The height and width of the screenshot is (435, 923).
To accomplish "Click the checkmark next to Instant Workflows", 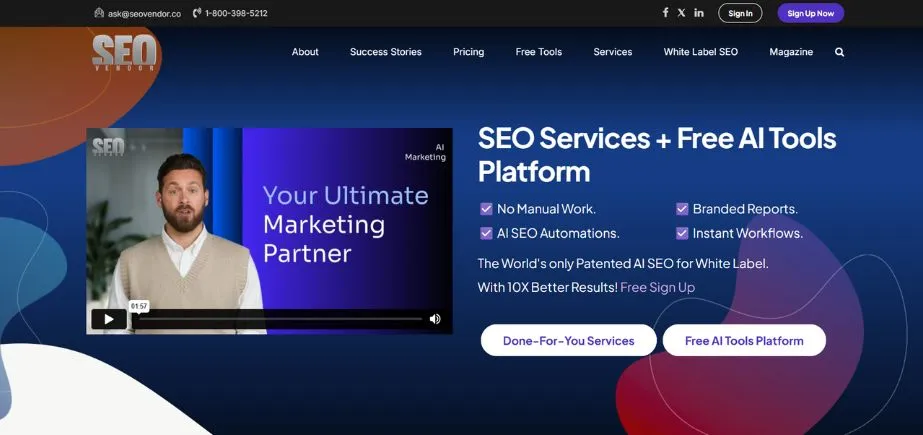I will 682,233.
